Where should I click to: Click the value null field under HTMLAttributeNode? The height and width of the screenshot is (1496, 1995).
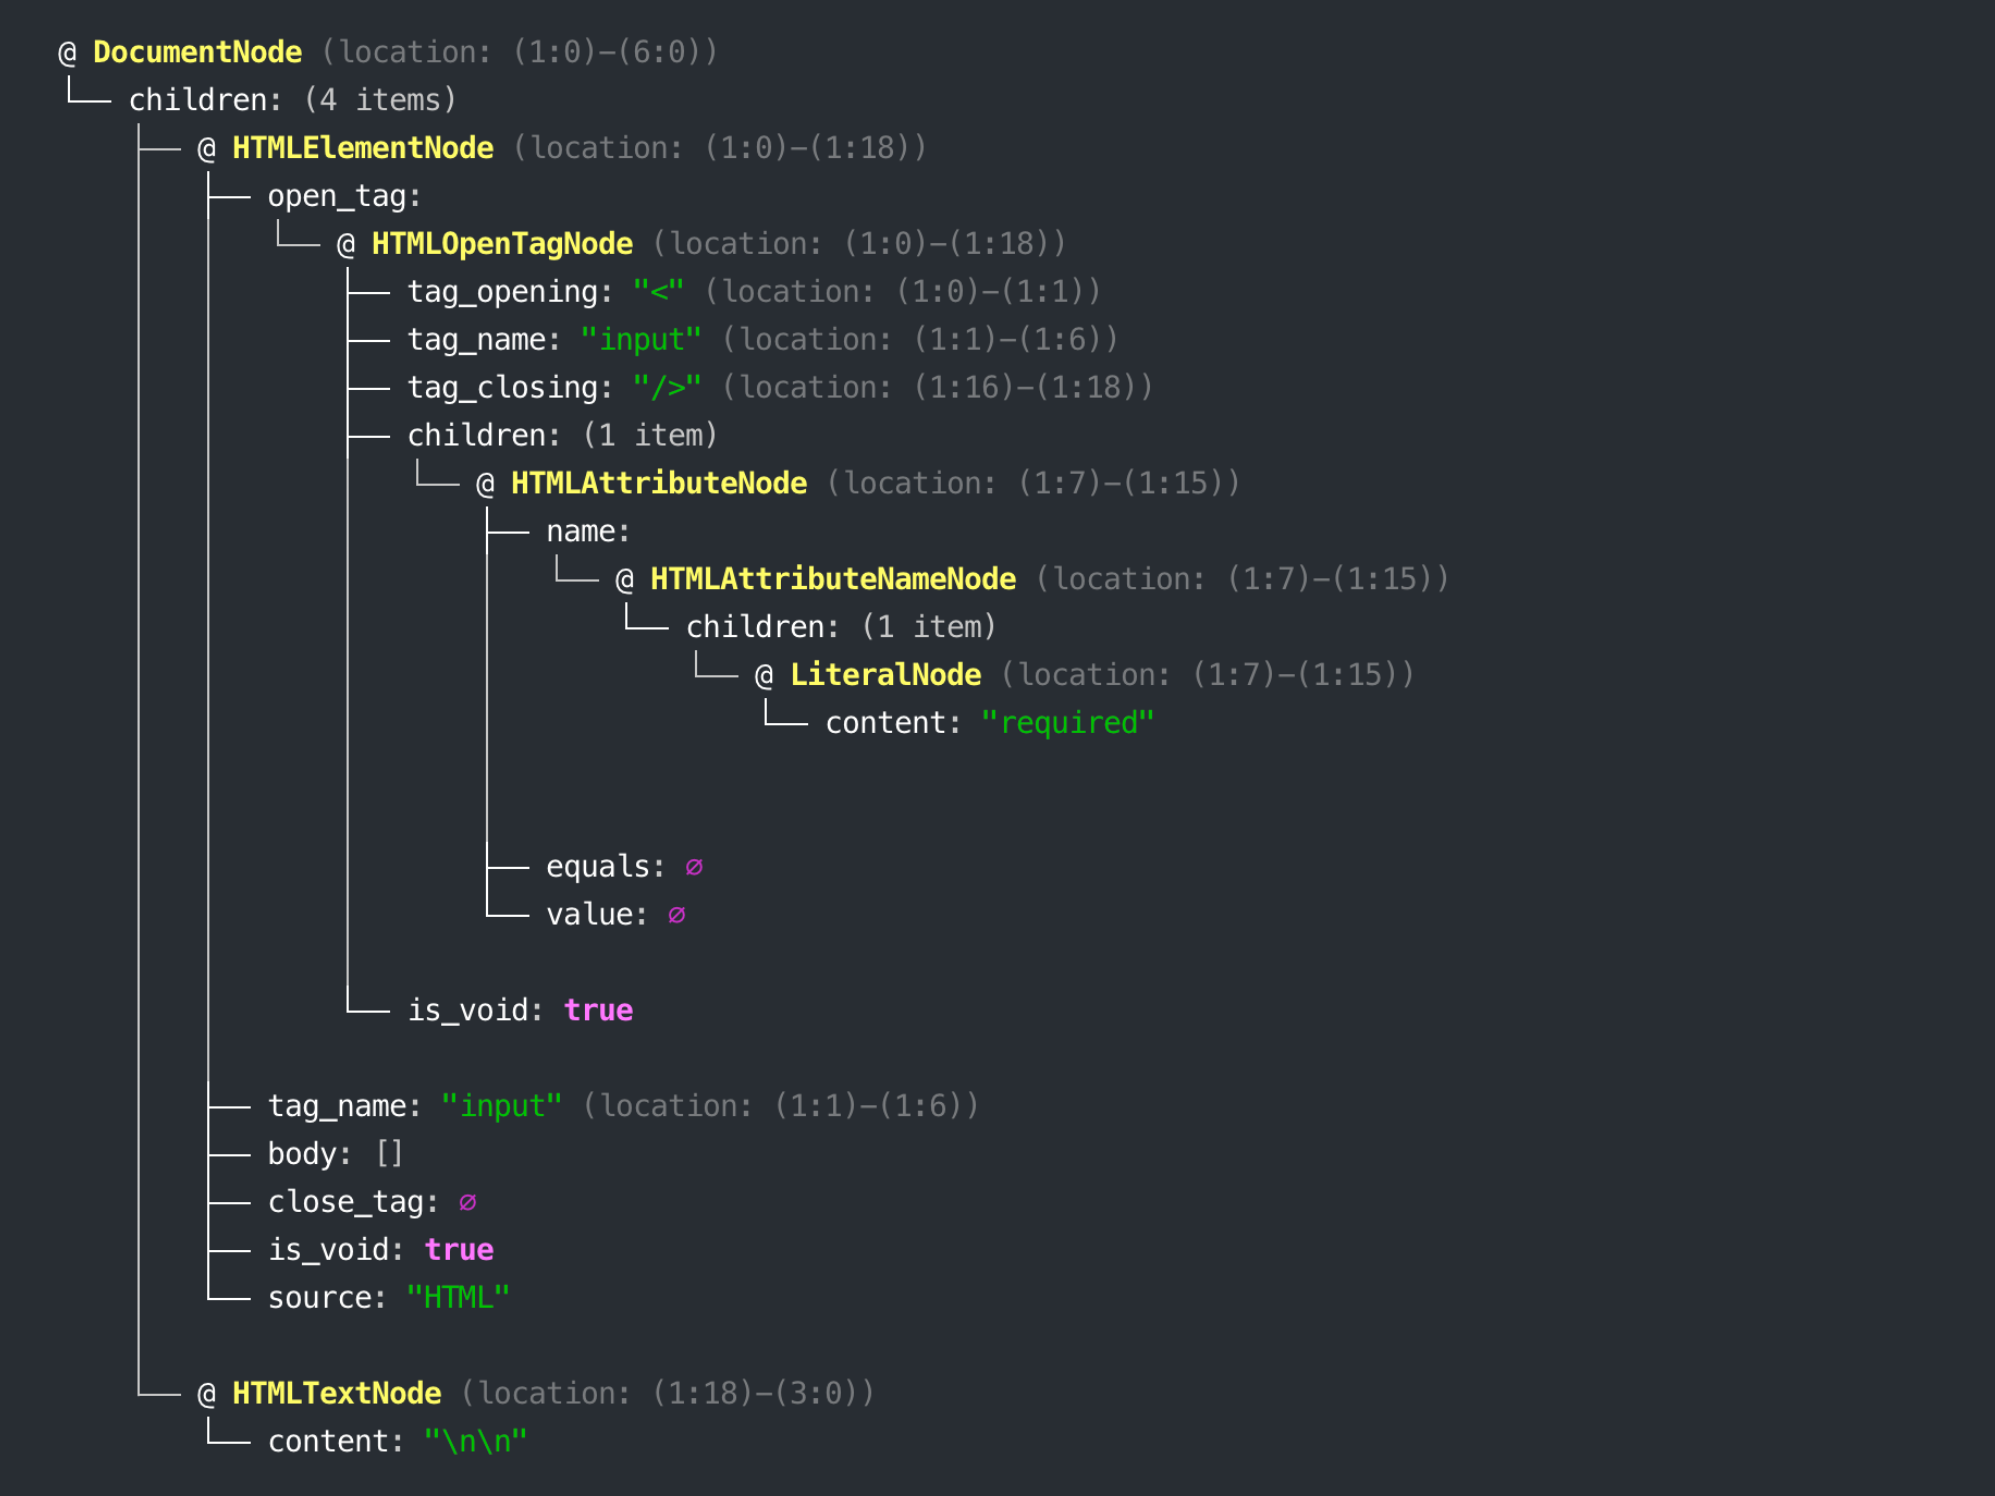point(678,913)
